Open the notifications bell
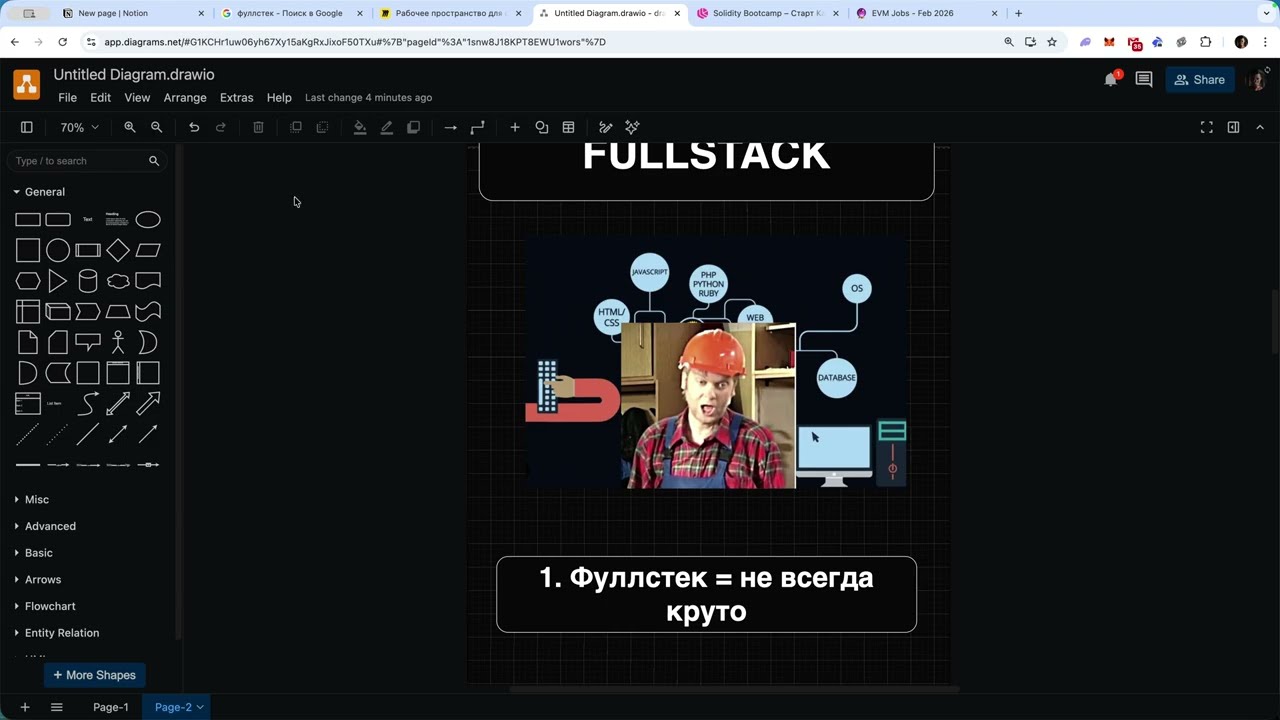1280x720 pixels. 1111,80
